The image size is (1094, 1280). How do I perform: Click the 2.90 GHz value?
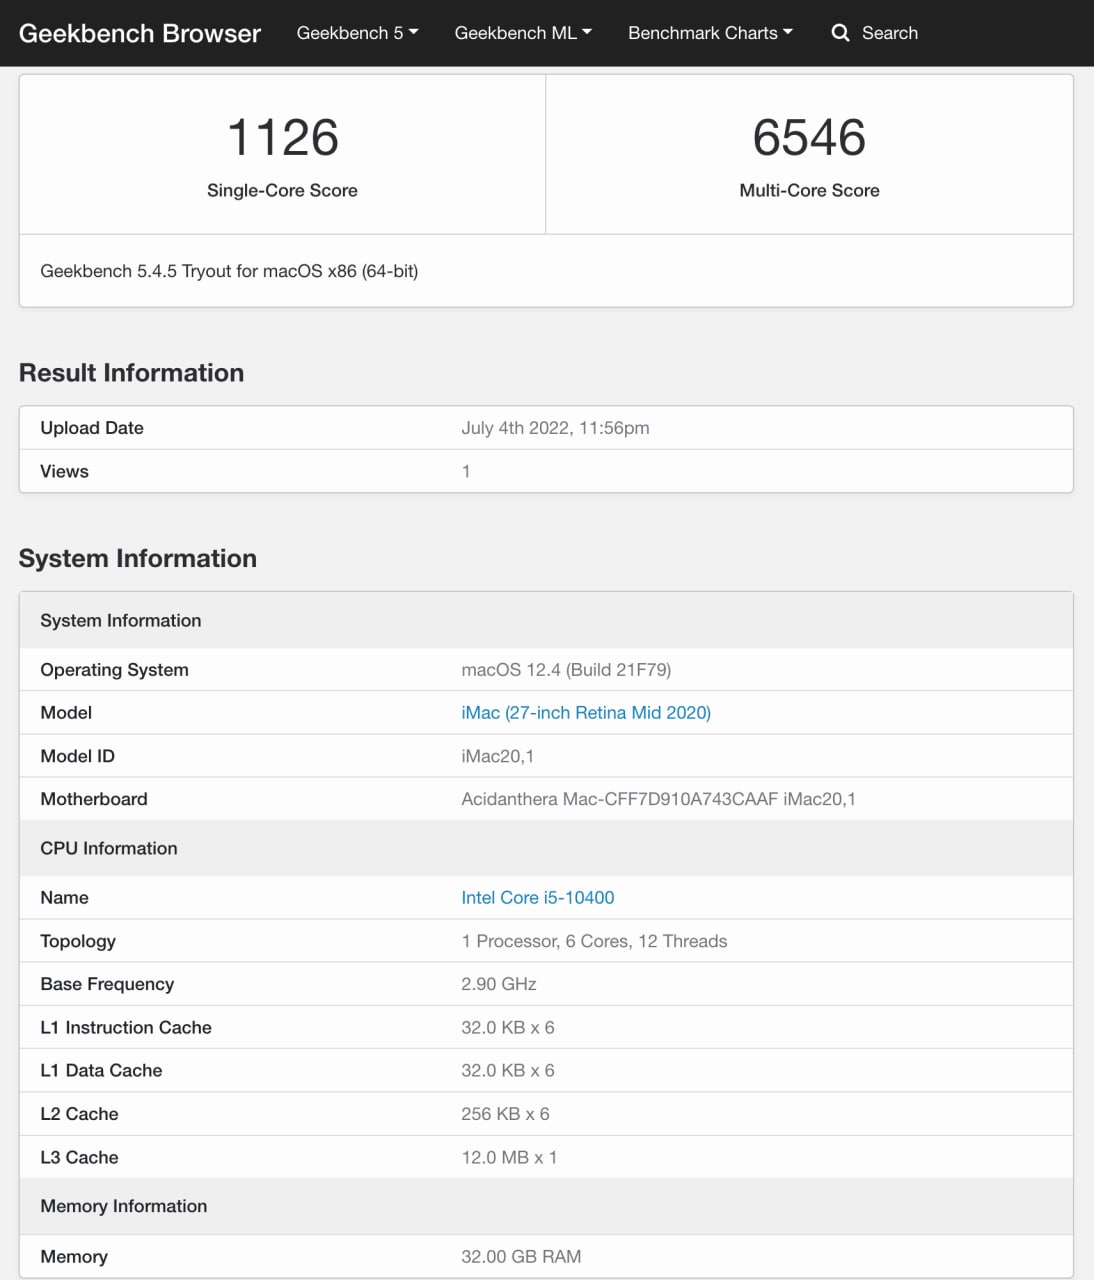499,984
